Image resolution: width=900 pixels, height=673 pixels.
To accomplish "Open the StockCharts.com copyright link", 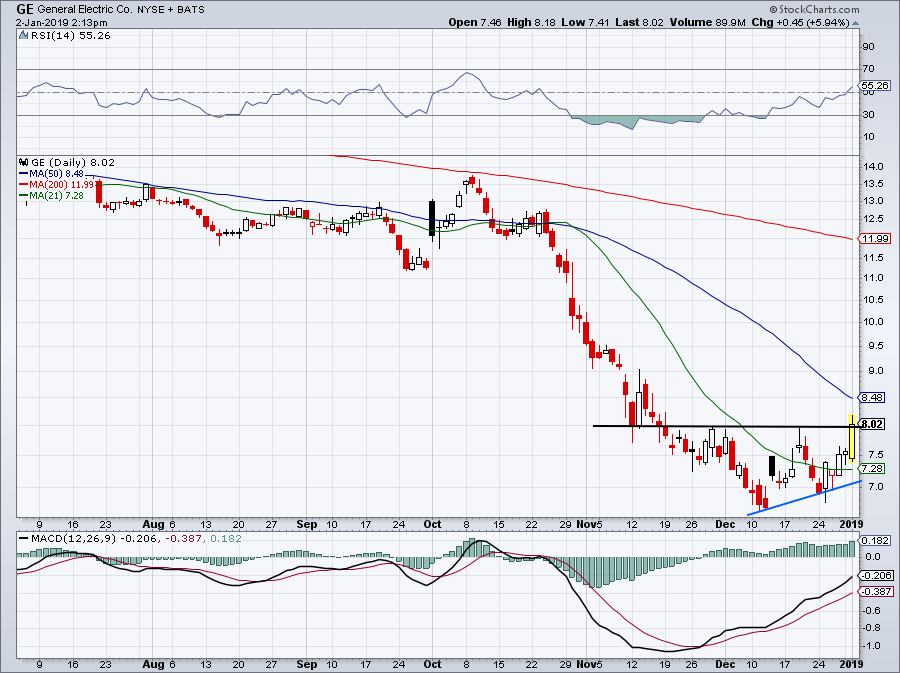I will [813, 9].
